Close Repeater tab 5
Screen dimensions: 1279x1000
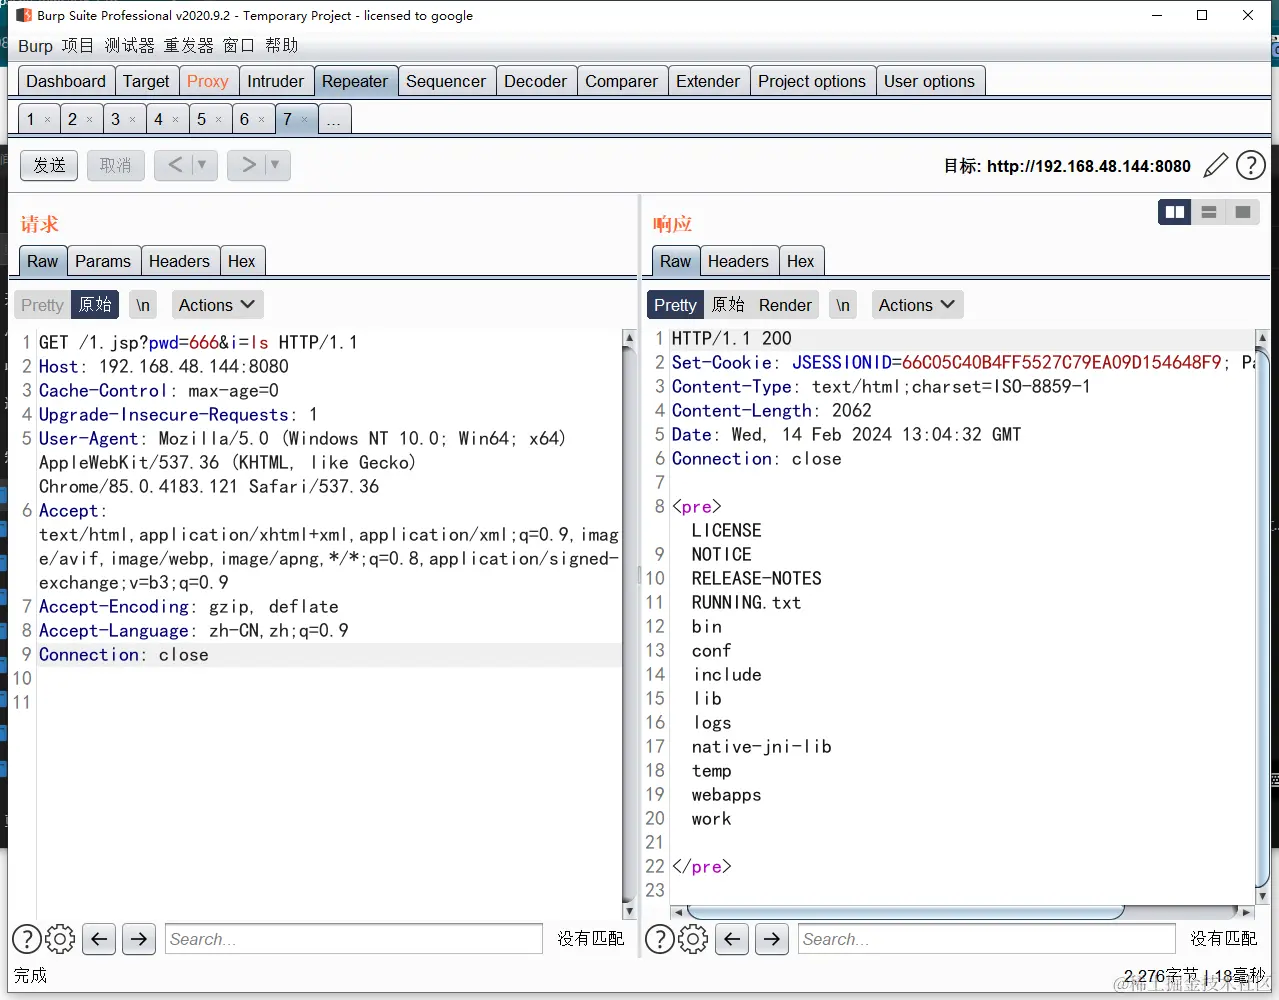click(x=218, y=120)
